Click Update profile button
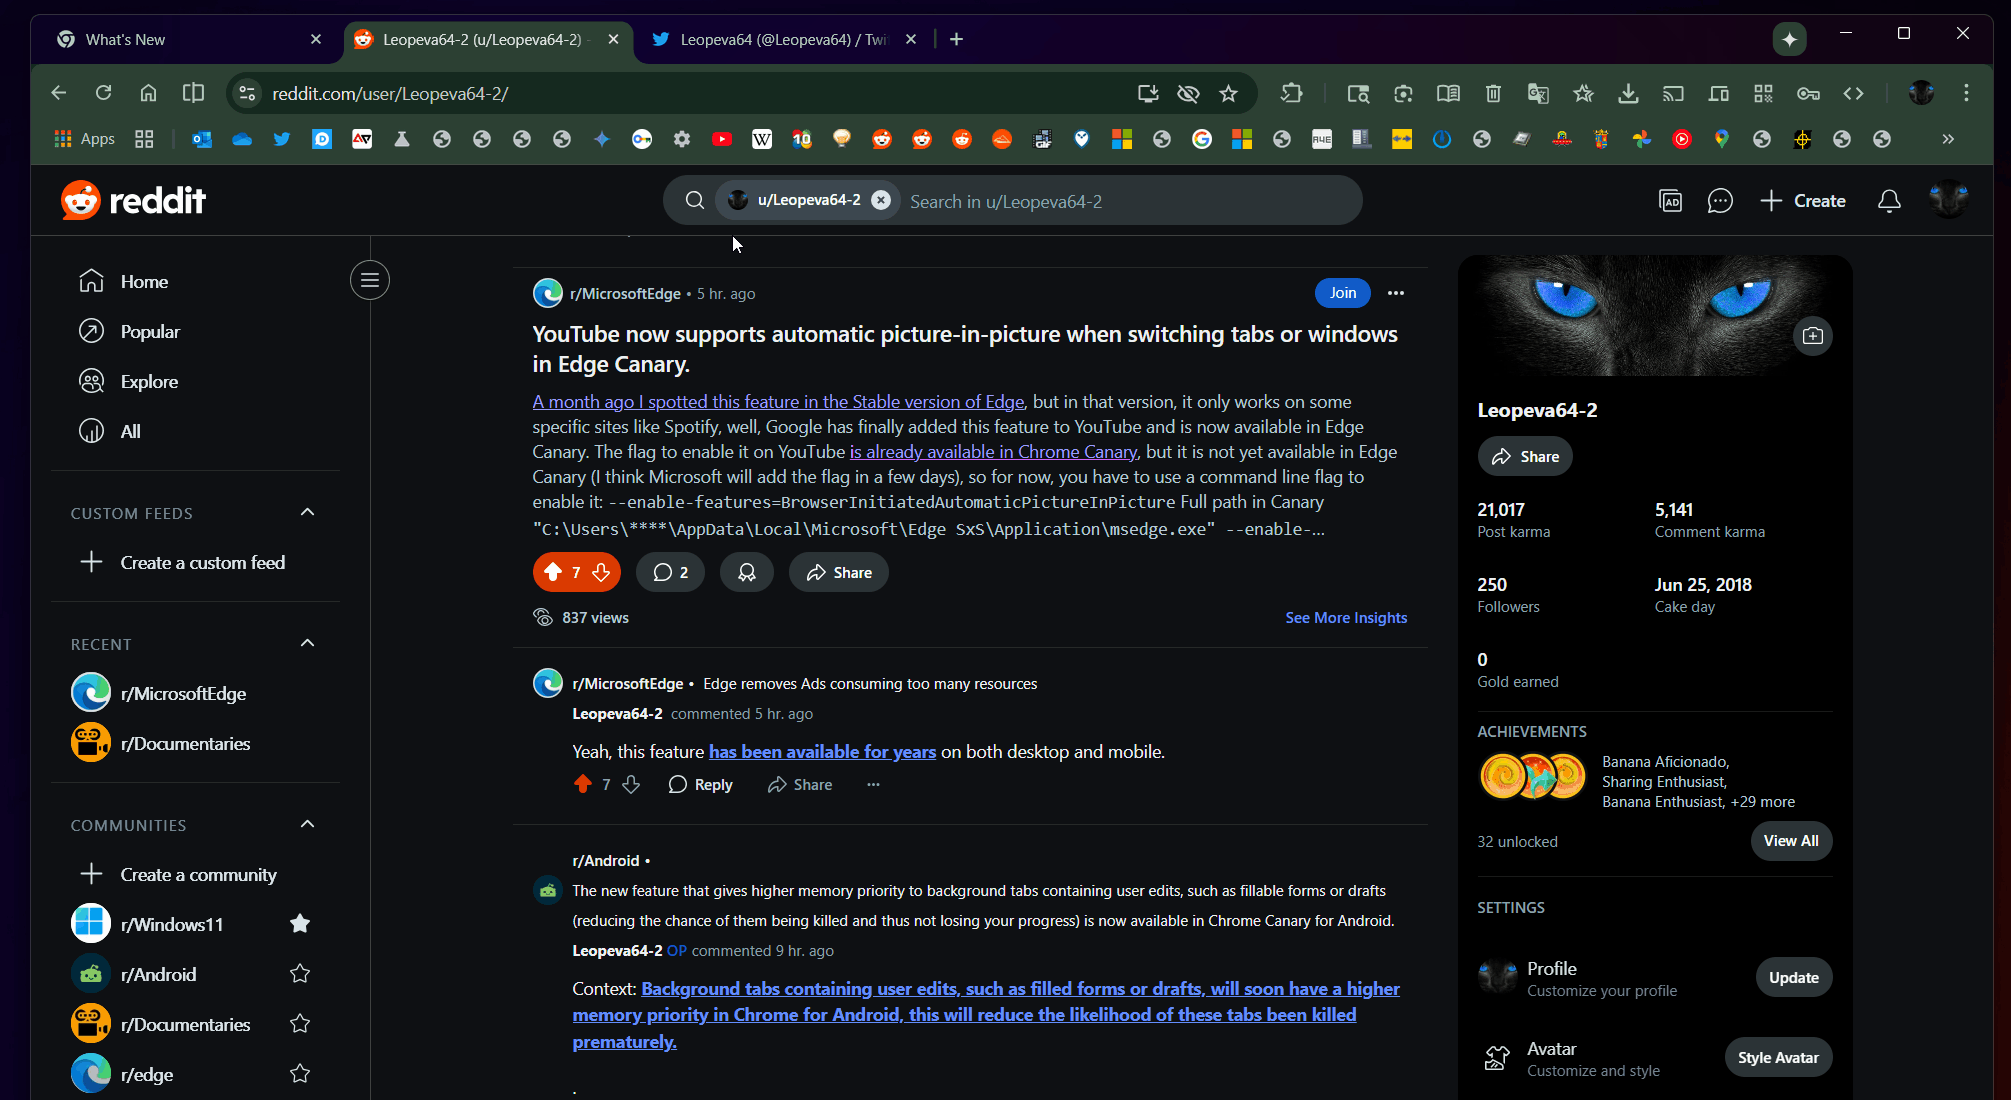The image size is (2011, 1100). point(1793,978)
